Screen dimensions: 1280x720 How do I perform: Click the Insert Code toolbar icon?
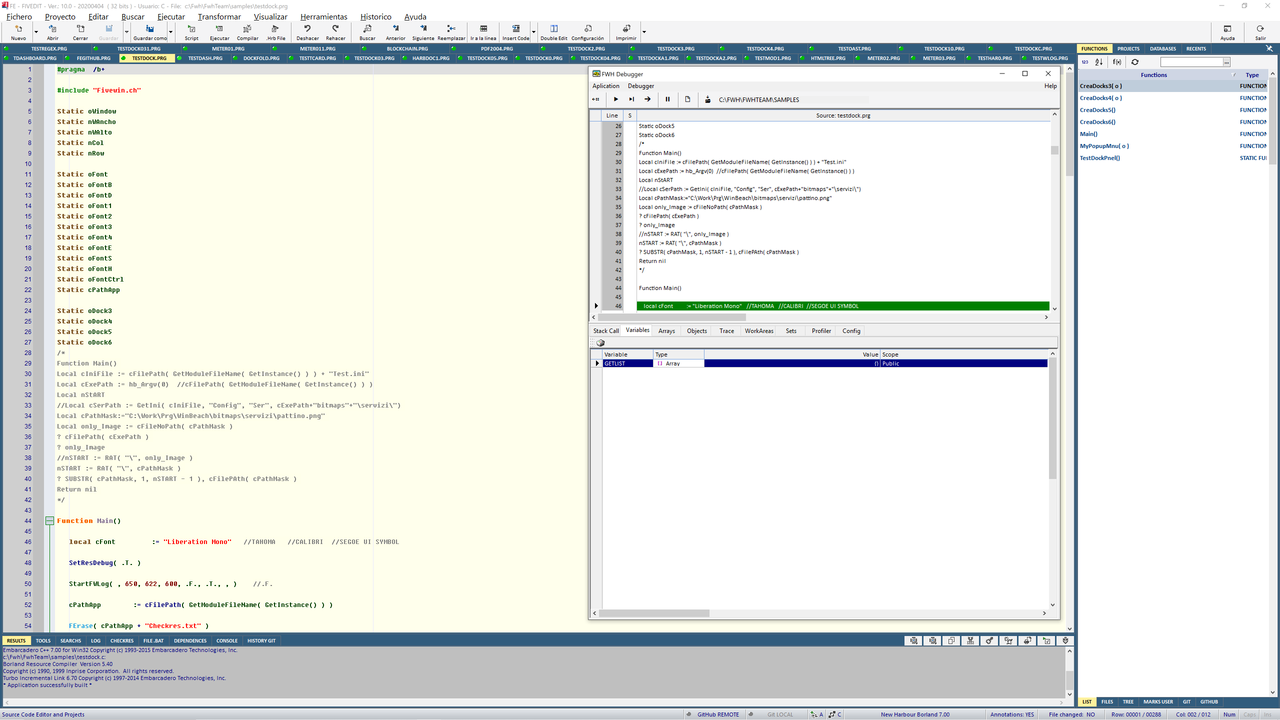click(515, 30)
